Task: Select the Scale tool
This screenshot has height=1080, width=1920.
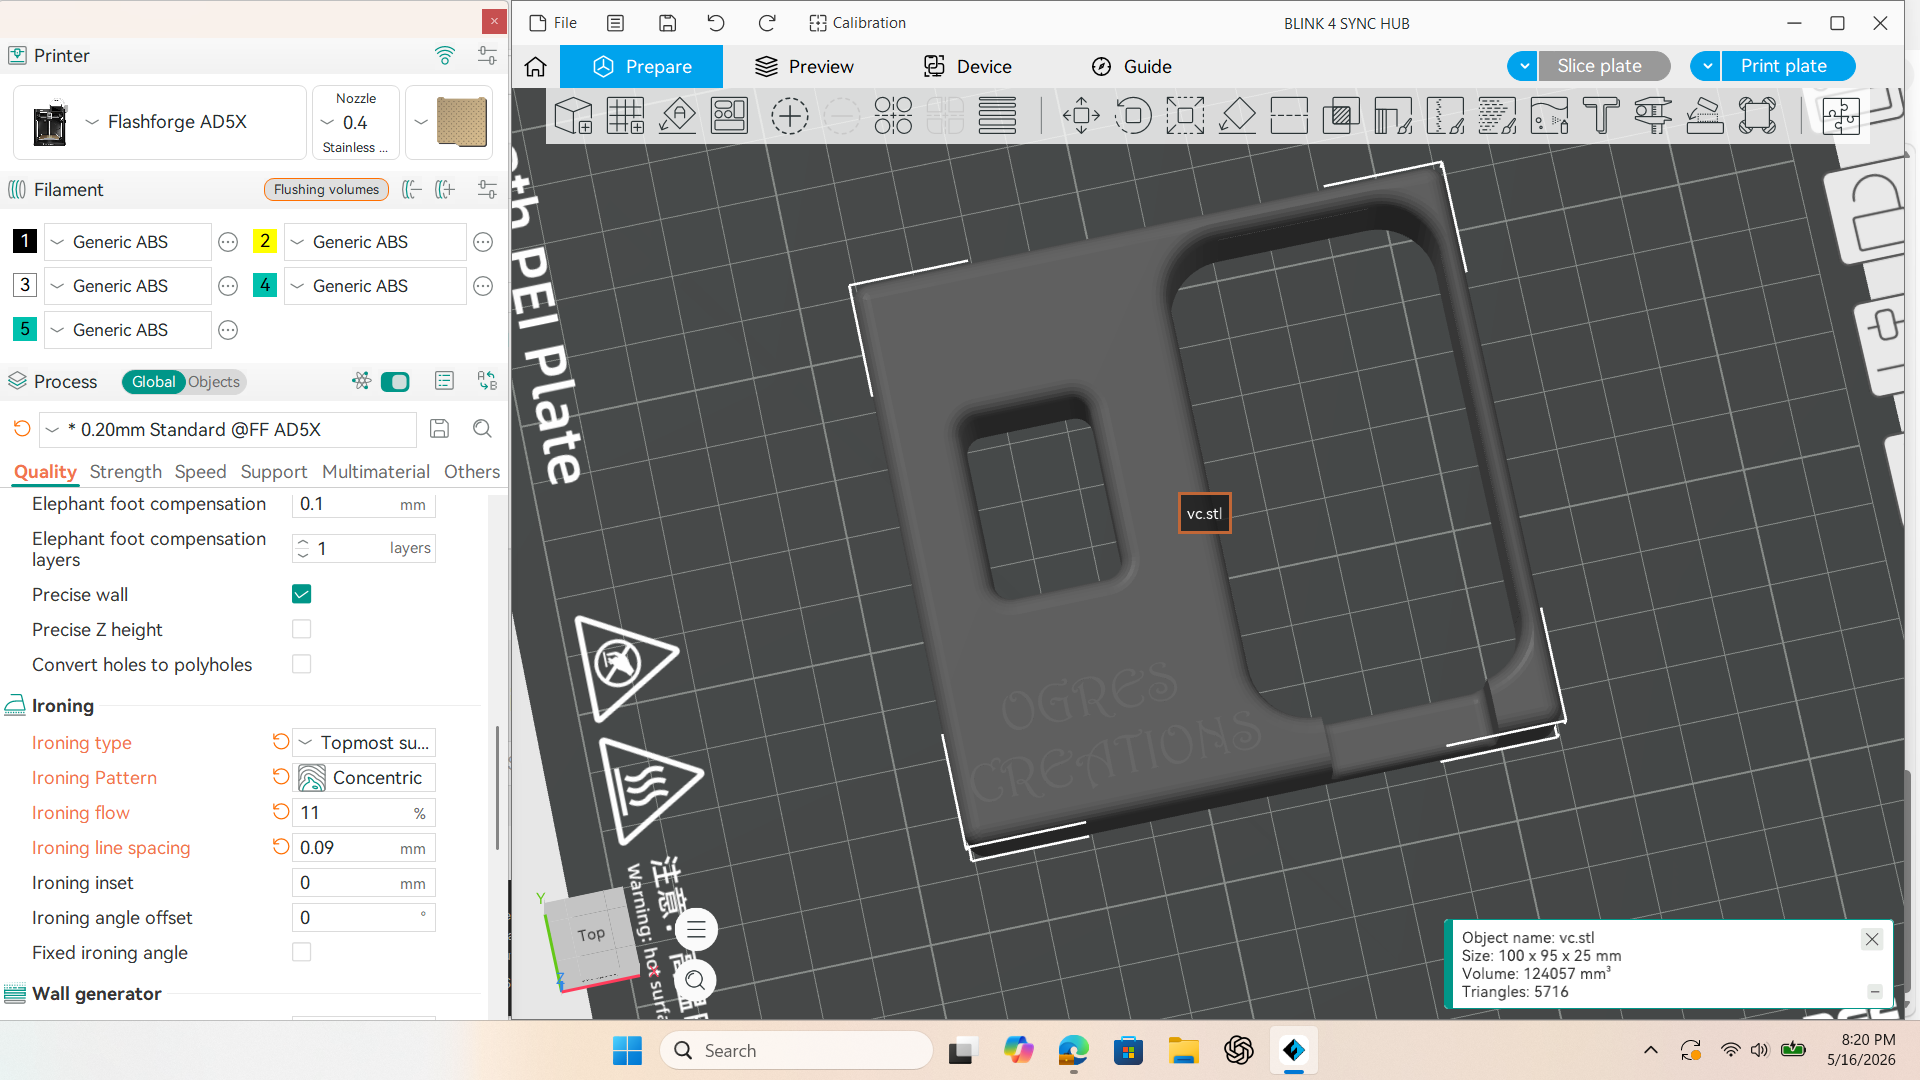Action: point(1185,116)
